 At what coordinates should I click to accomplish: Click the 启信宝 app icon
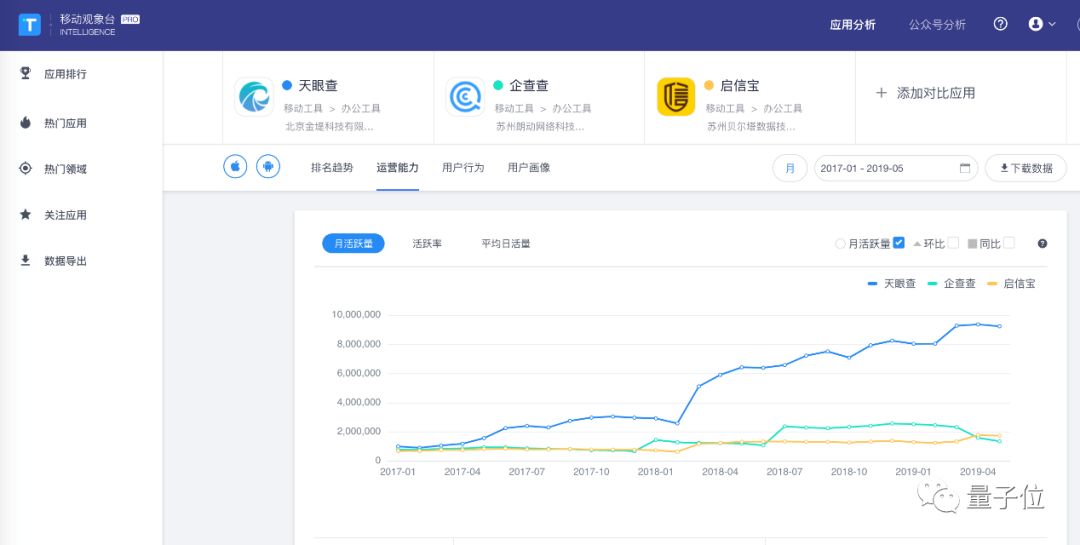pos(676,96)
